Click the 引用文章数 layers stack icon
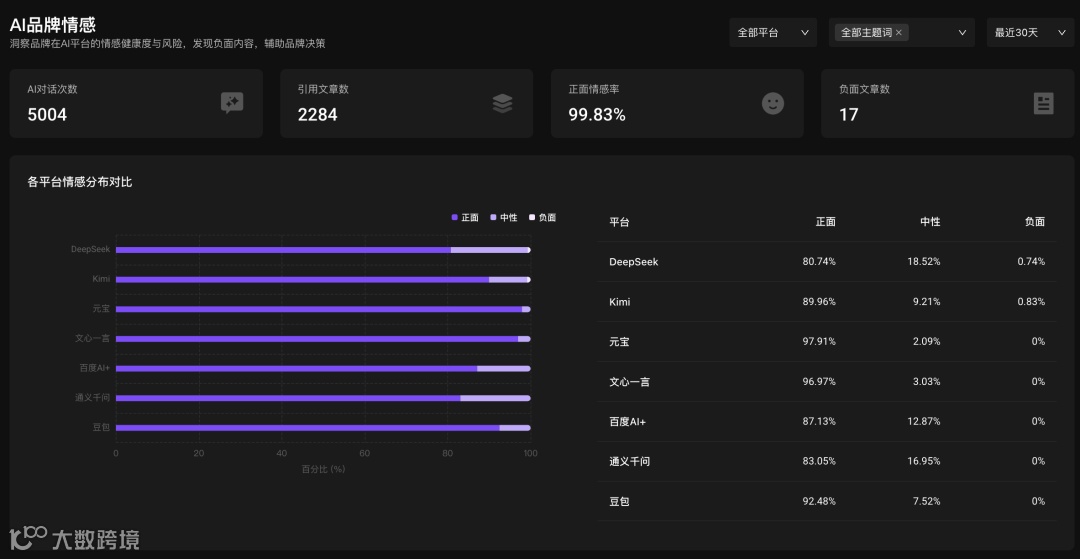The image size is (1080, 559). click(x=502, y=103)
